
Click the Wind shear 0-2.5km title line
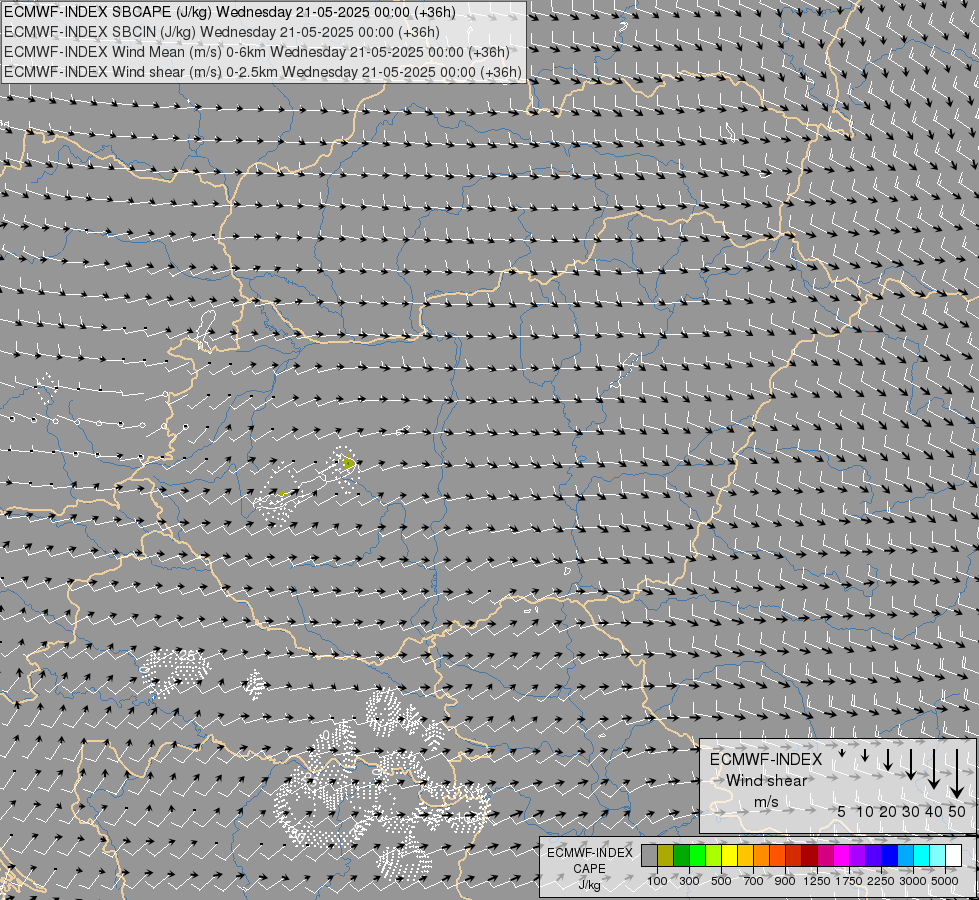(x=263, y=72)
